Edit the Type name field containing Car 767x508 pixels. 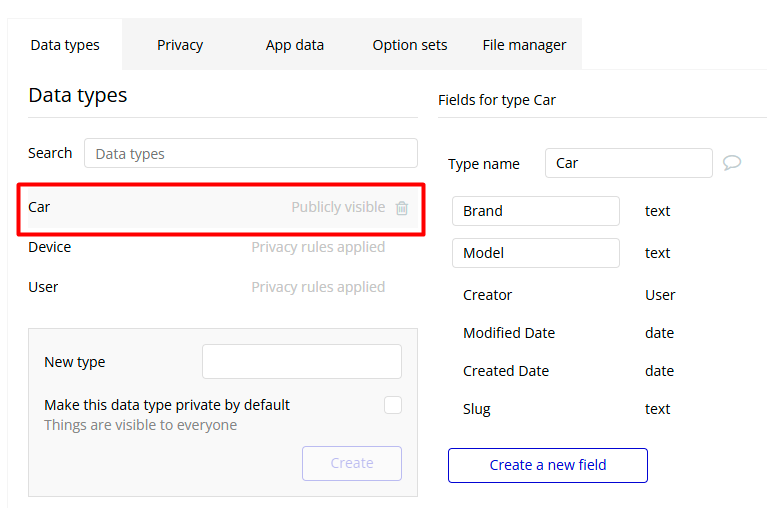pos(628,163)
